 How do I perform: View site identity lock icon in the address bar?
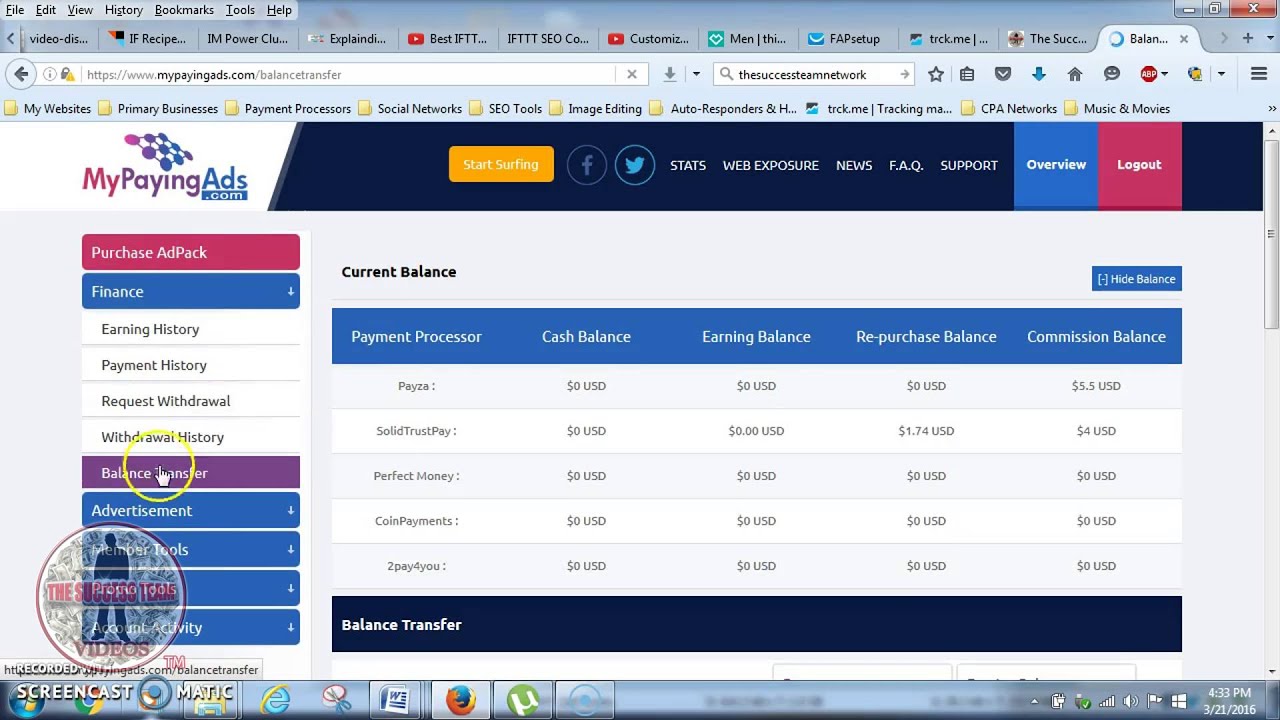[67, 74]
